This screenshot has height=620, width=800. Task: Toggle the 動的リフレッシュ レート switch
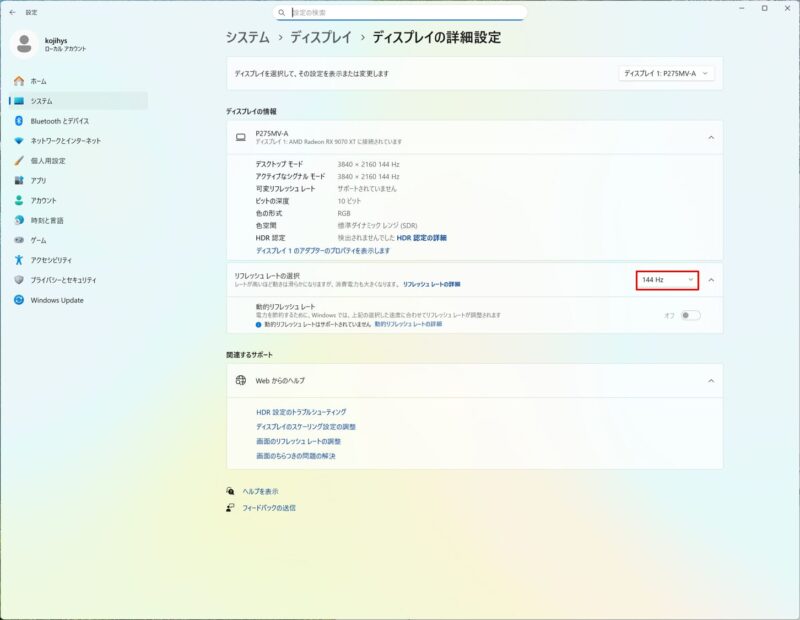click(x=691, y=315)
